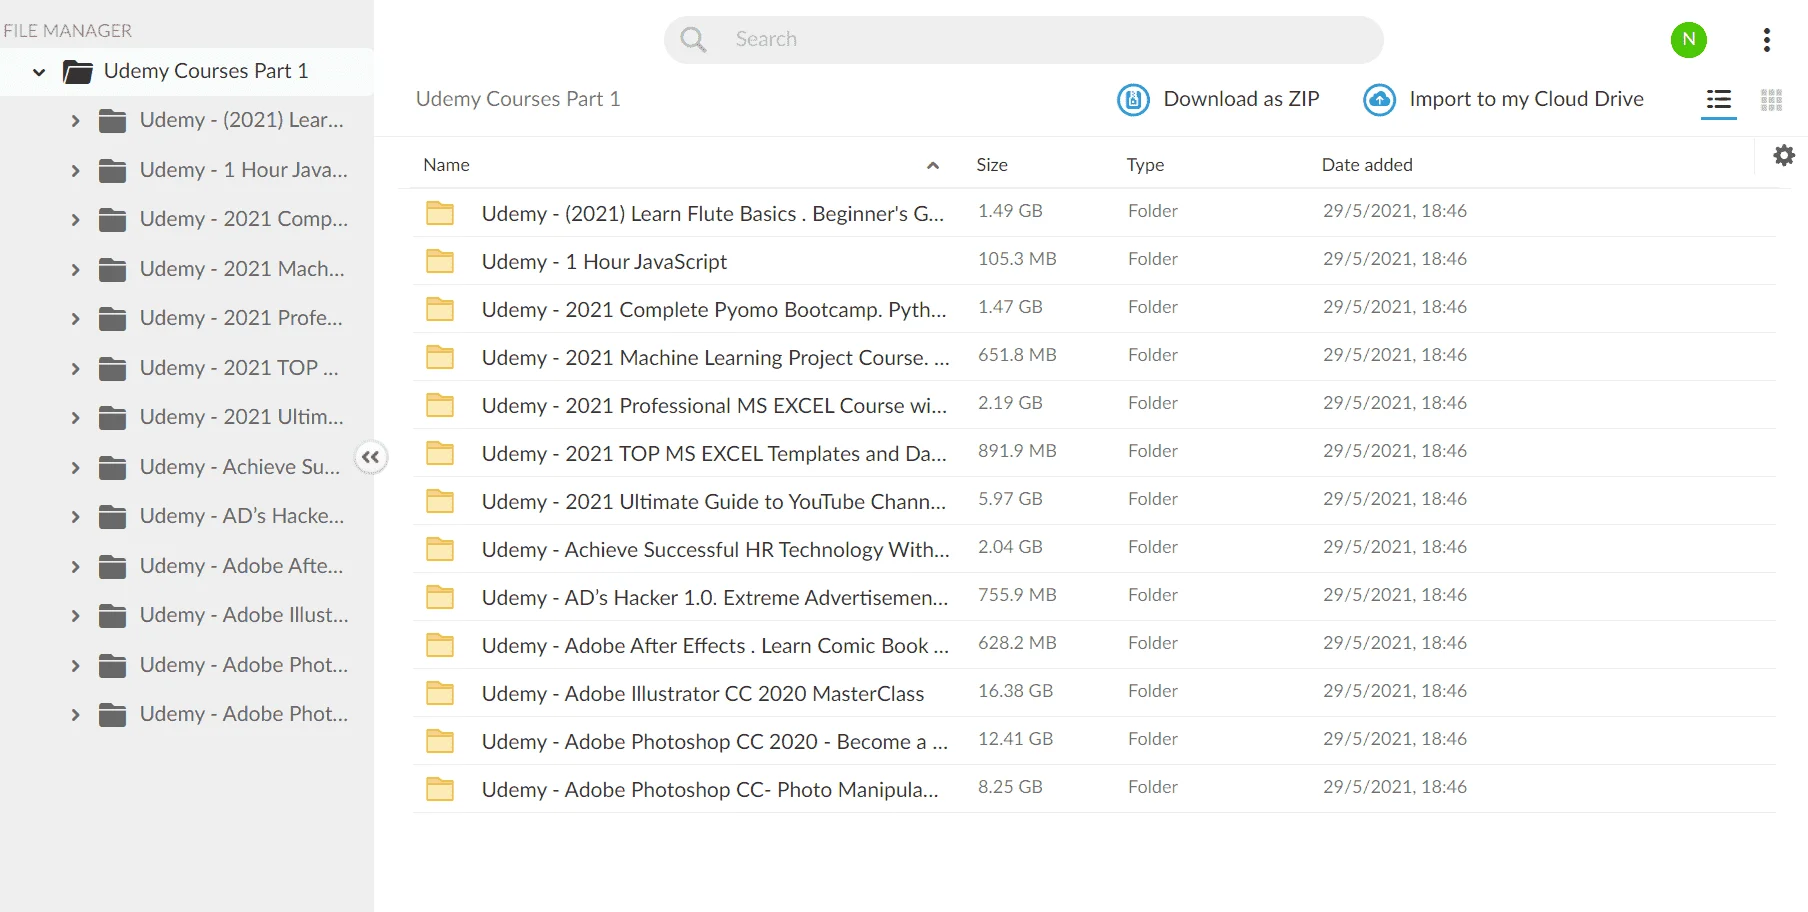This screenshot has width=1808, height=912.
Task: Click folder icon for Learn Flute Basics row
Action: (440, 213)
